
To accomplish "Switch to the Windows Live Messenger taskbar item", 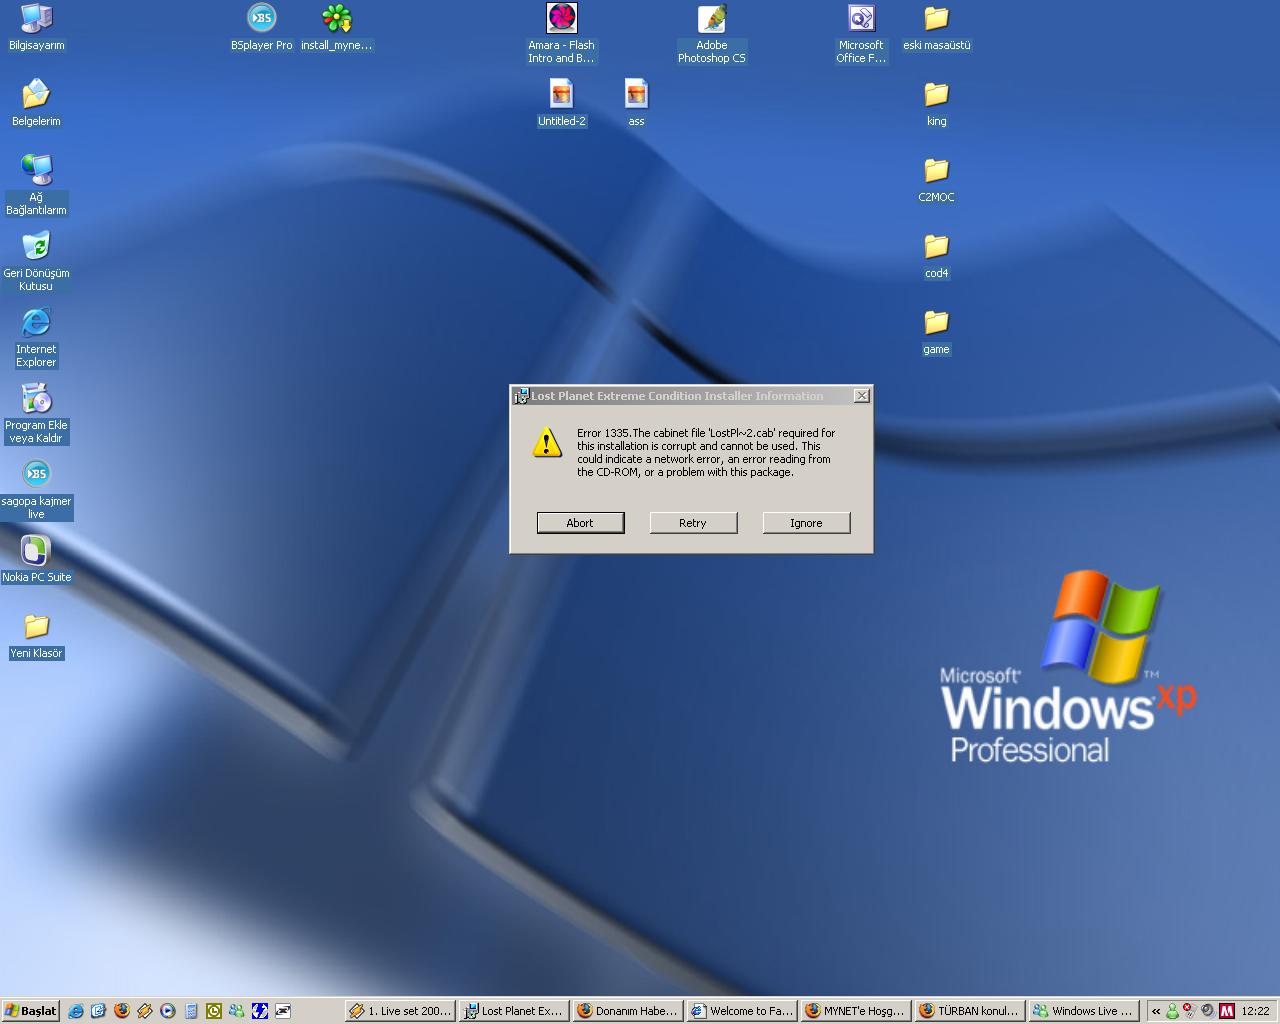I will coord(1084,1011).
